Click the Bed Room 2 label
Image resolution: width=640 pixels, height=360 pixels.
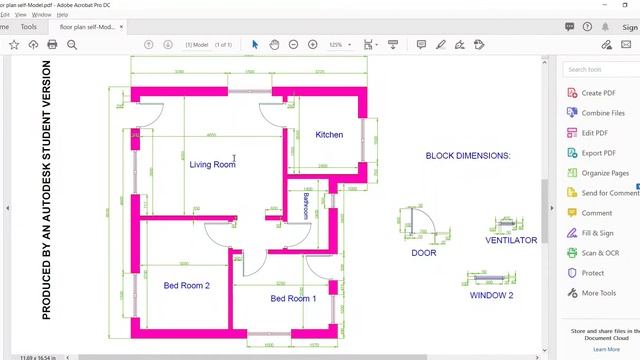click(187, 286)
